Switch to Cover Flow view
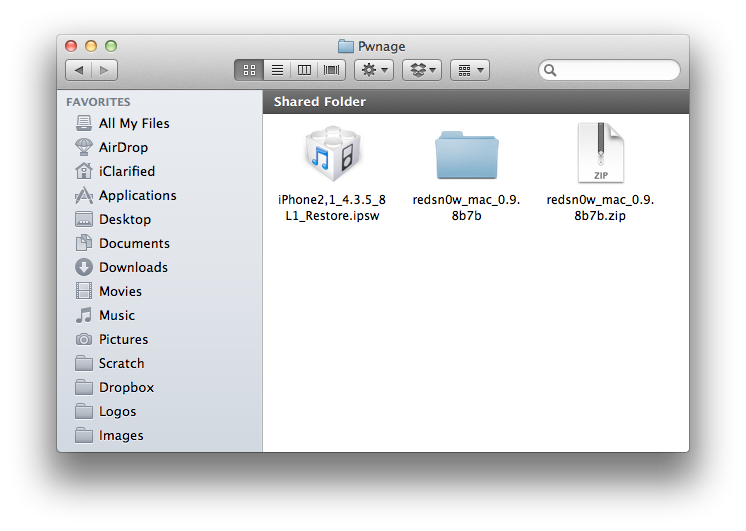746x531 pixels. click(x=332, y=70)
